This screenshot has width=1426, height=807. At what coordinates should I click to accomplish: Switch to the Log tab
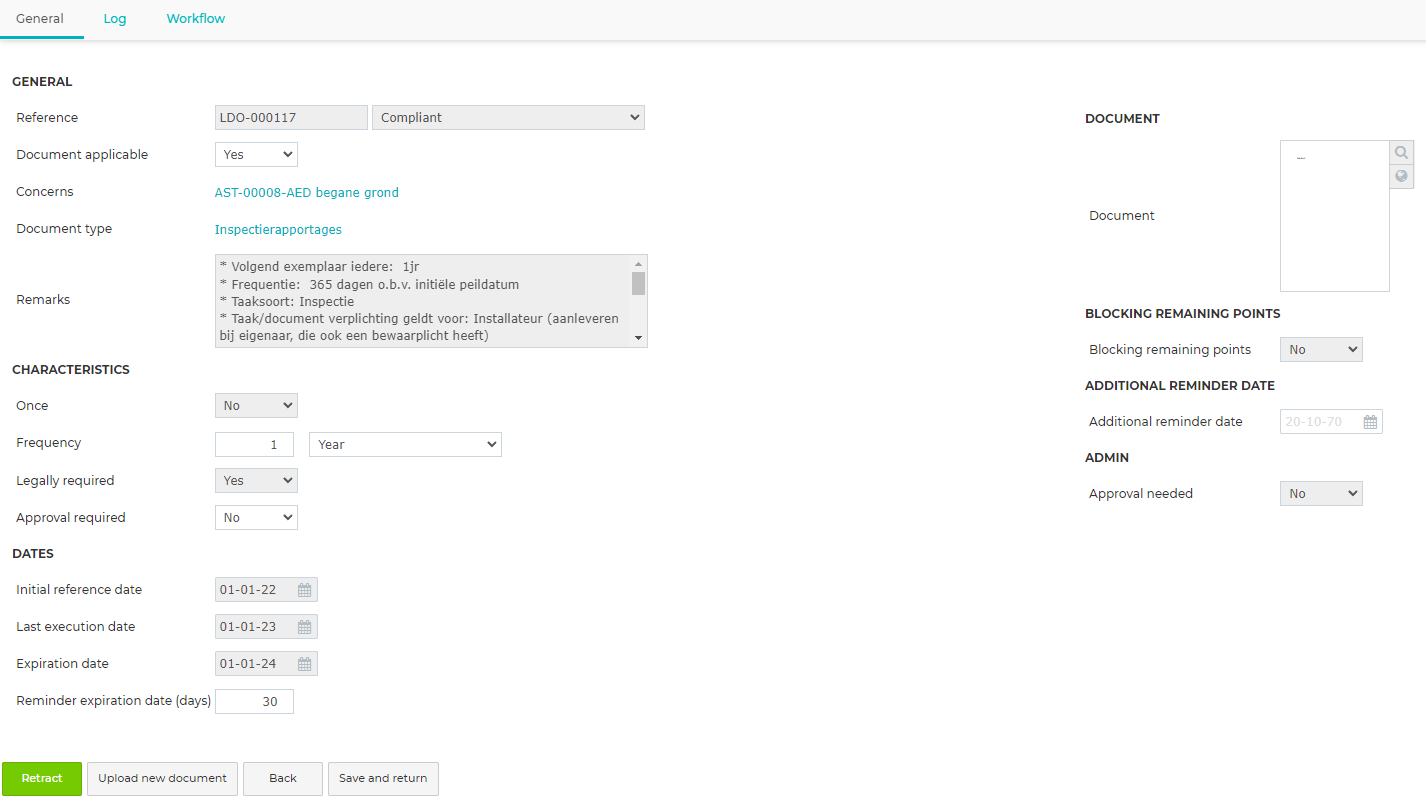click(115, 19)
